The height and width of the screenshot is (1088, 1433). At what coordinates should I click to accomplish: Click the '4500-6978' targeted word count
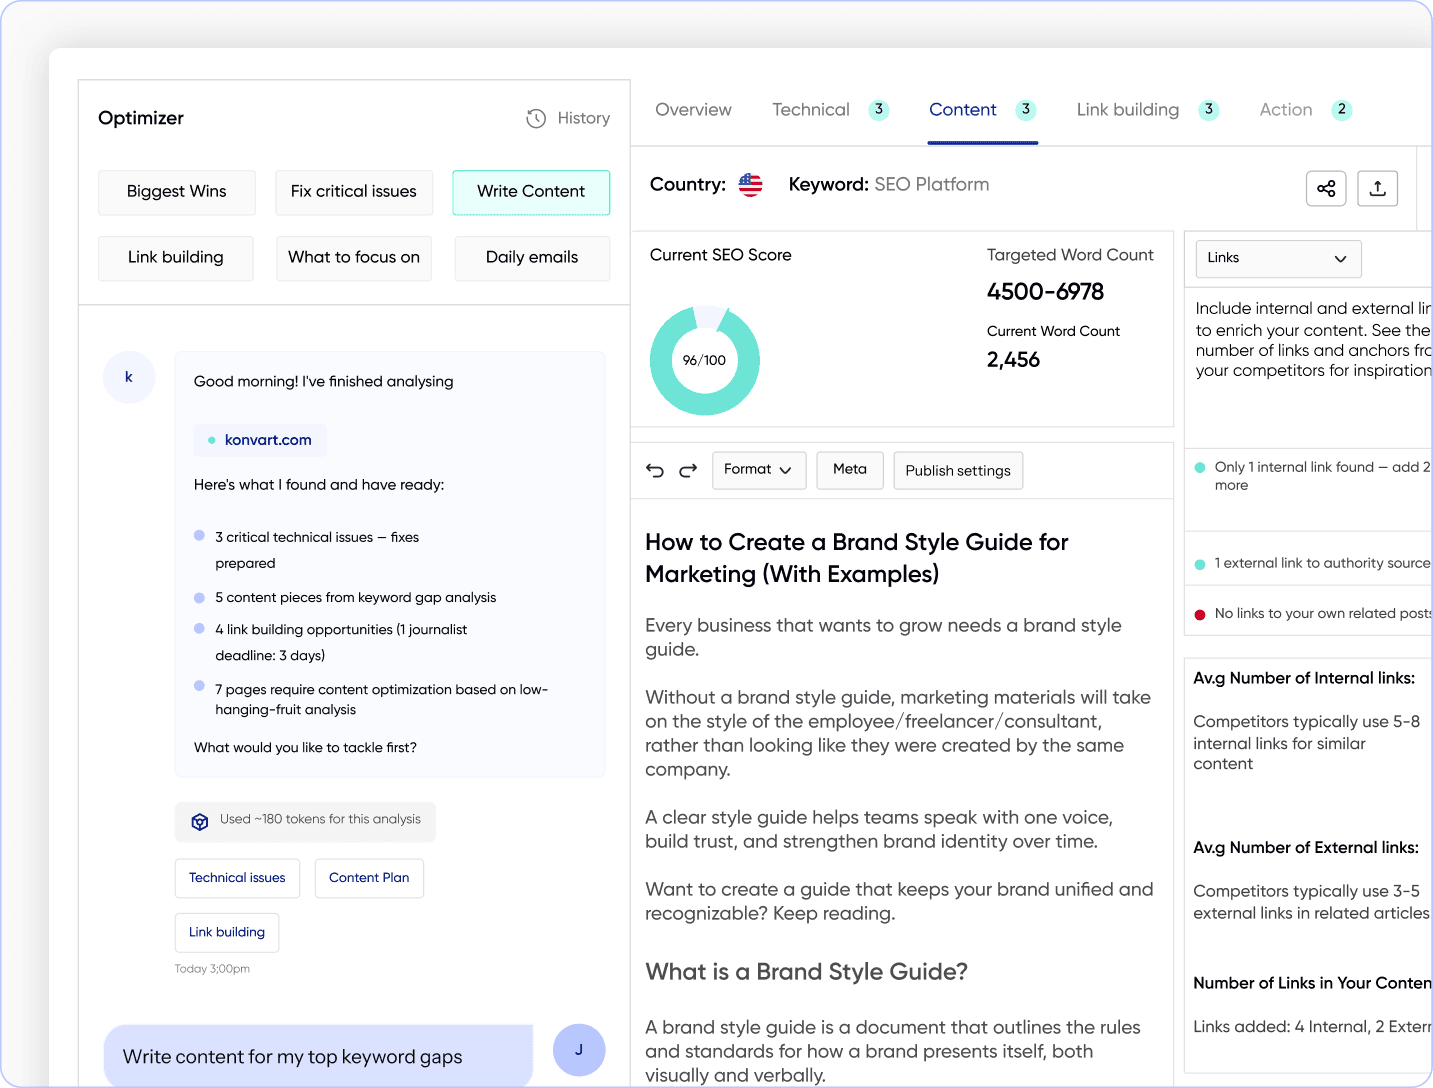(x=1045, y=292)
